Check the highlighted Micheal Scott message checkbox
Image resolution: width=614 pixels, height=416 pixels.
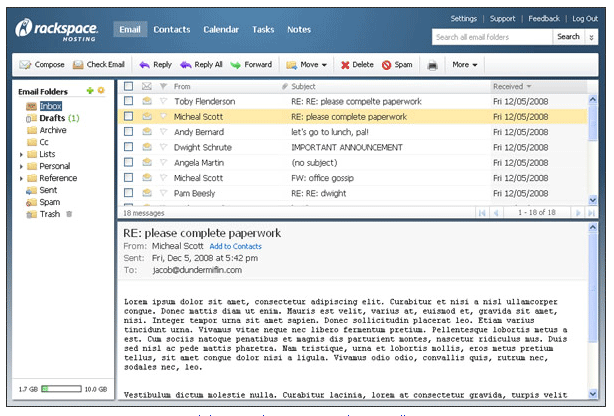coord(128,116)
